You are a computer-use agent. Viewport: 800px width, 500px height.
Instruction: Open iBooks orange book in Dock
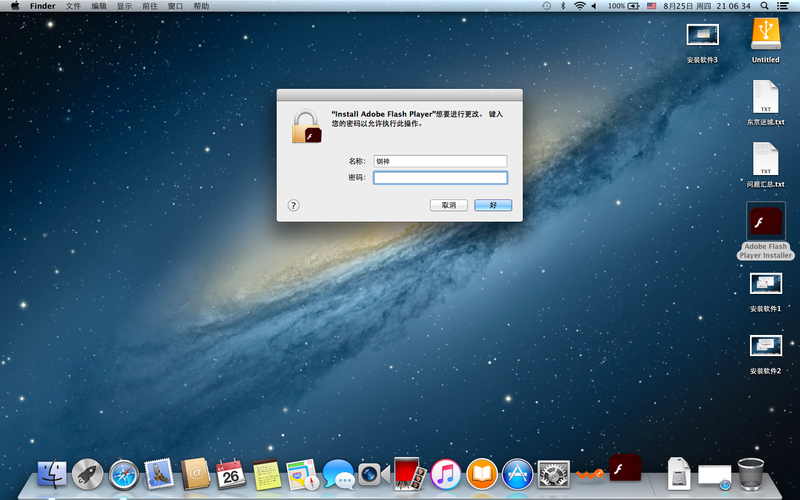coord(482,474)
